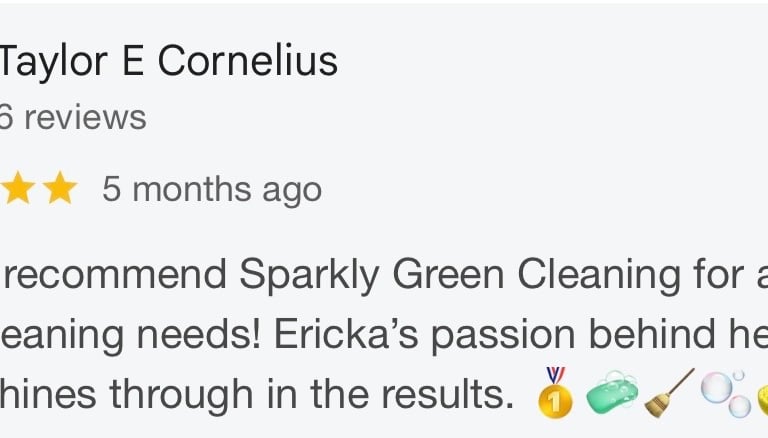The height and width of the screenshot is (438, 768).
Task: Click the word "through" in last line
Action: (181, 395)
